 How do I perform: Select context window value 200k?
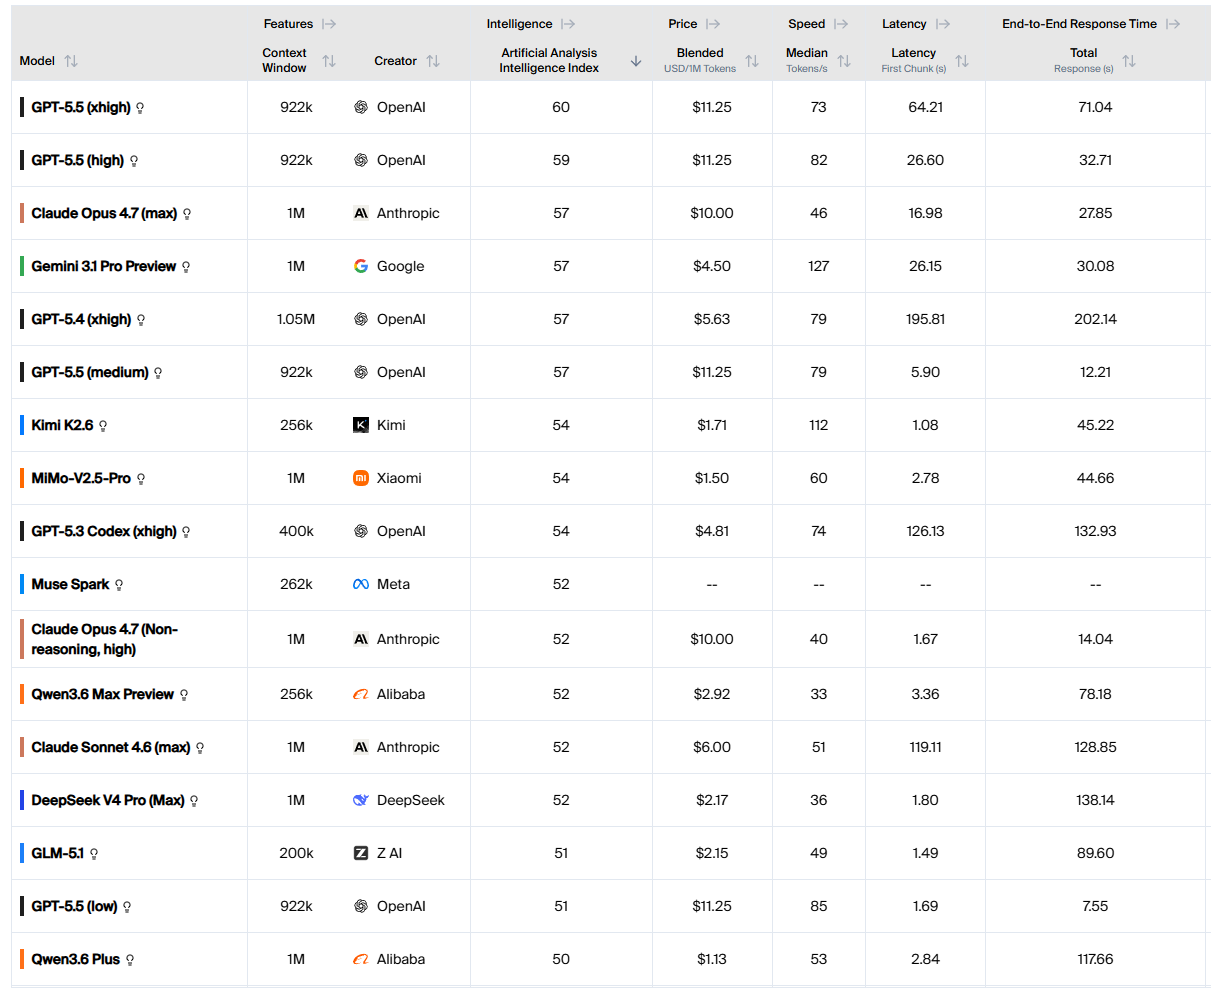[x=296, y=853]
